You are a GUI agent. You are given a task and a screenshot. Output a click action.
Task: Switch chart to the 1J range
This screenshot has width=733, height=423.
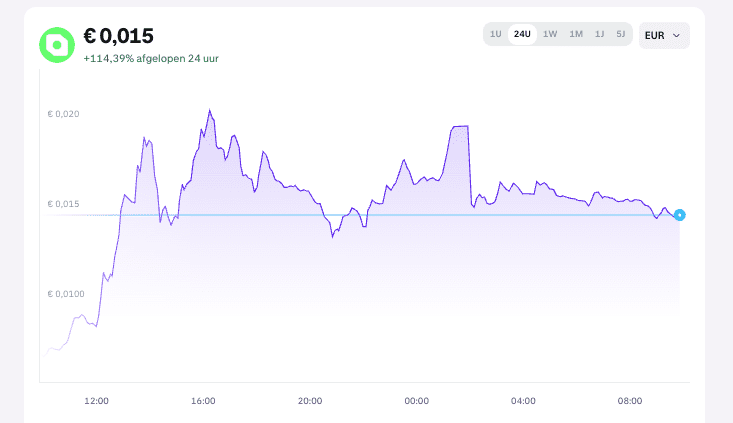point(599,34)
